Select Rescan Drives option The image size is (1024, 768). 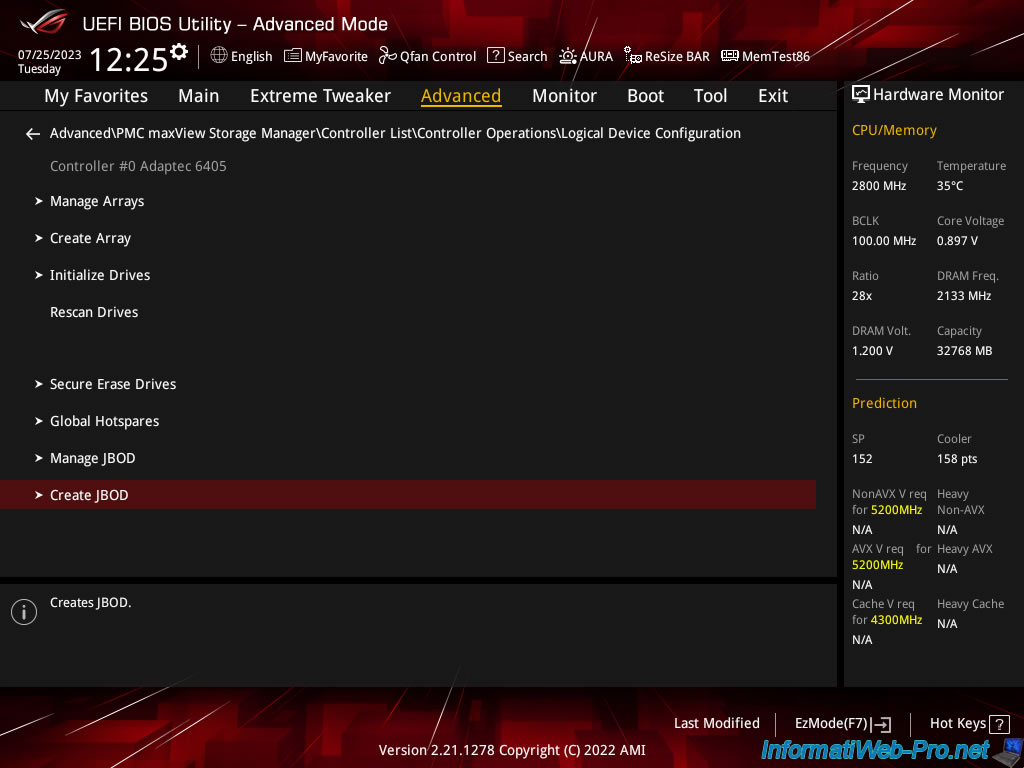coord(94,312)
